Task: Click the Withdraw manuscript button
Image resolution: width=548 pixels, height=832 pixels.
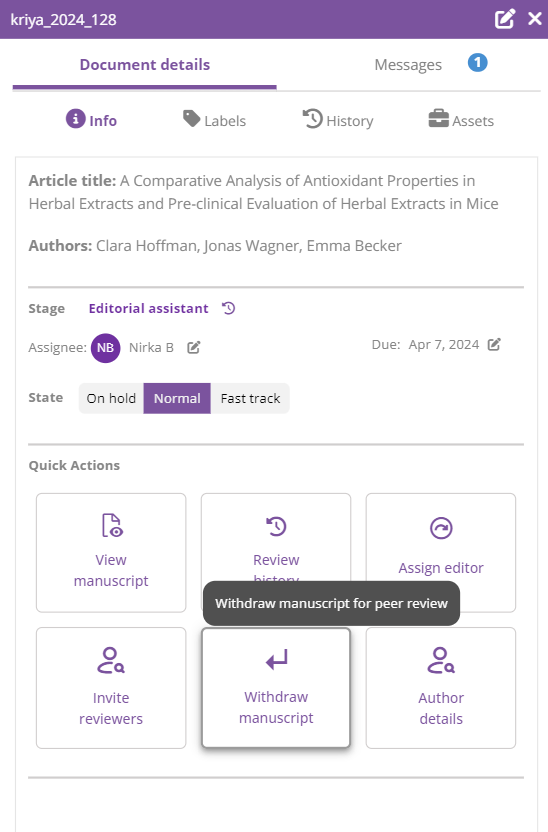Action: click(x=276, y=688)
